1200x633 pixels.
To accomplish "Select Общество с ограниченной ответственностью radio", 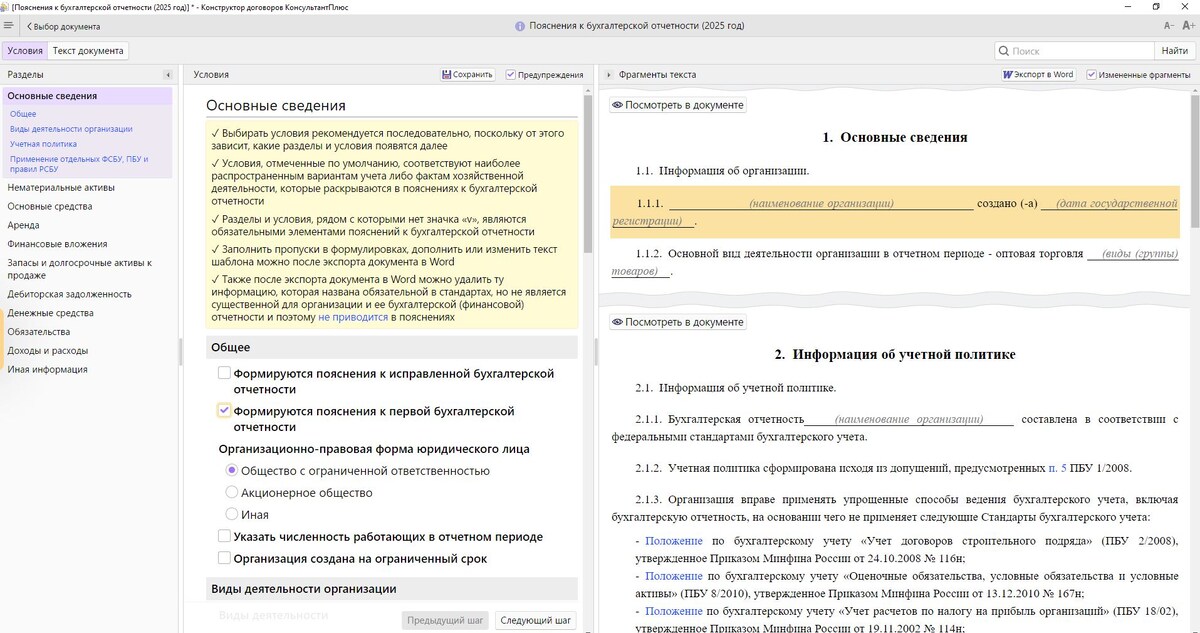I will tap(232, 470).
